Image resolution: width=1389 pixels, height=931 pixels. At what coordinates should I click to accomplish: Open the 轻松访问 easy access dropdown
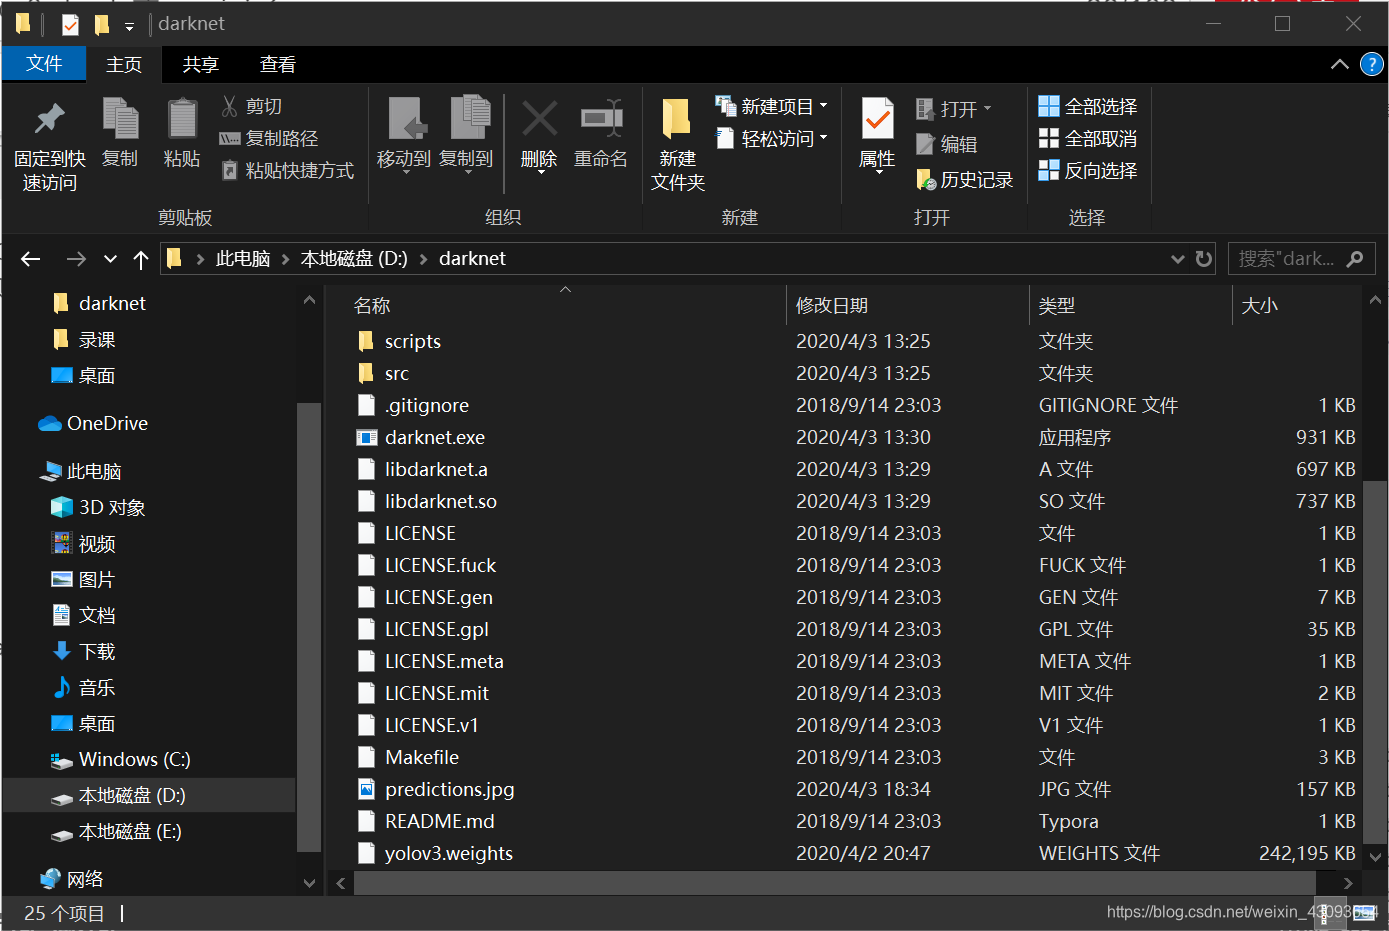[772, 138]
